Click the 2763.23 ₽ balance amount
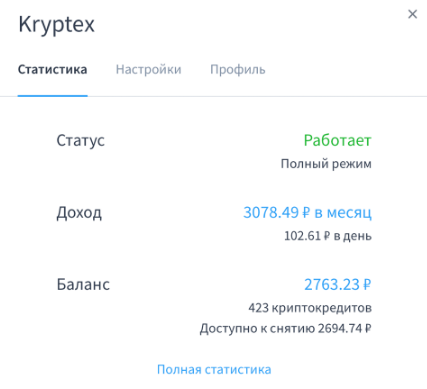The width and height of the screenshot is (427, 389). pyautogui.click(x=338, y=285)
